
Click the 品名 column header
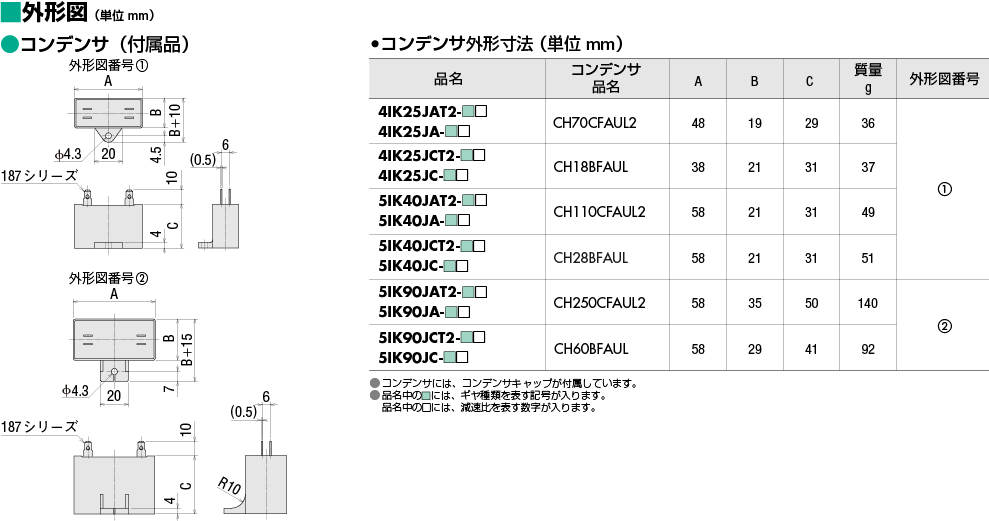[448, 79]
